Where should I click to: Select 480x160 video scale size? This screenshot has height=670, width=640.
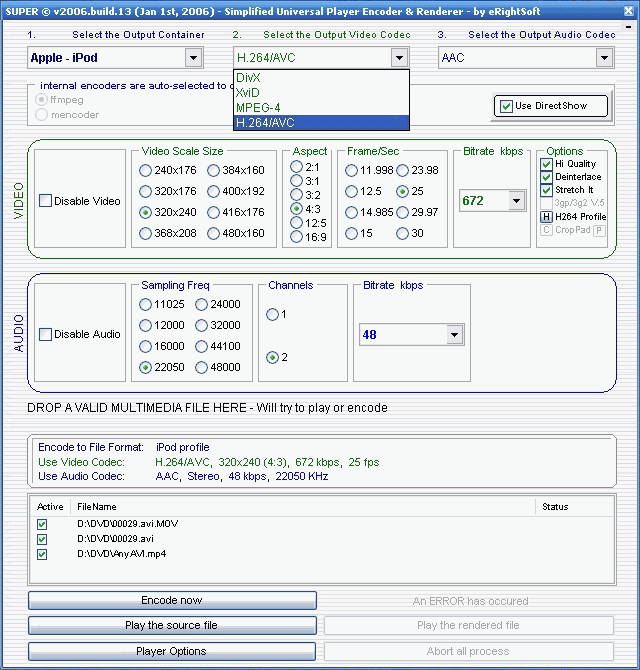click(213, 234)
